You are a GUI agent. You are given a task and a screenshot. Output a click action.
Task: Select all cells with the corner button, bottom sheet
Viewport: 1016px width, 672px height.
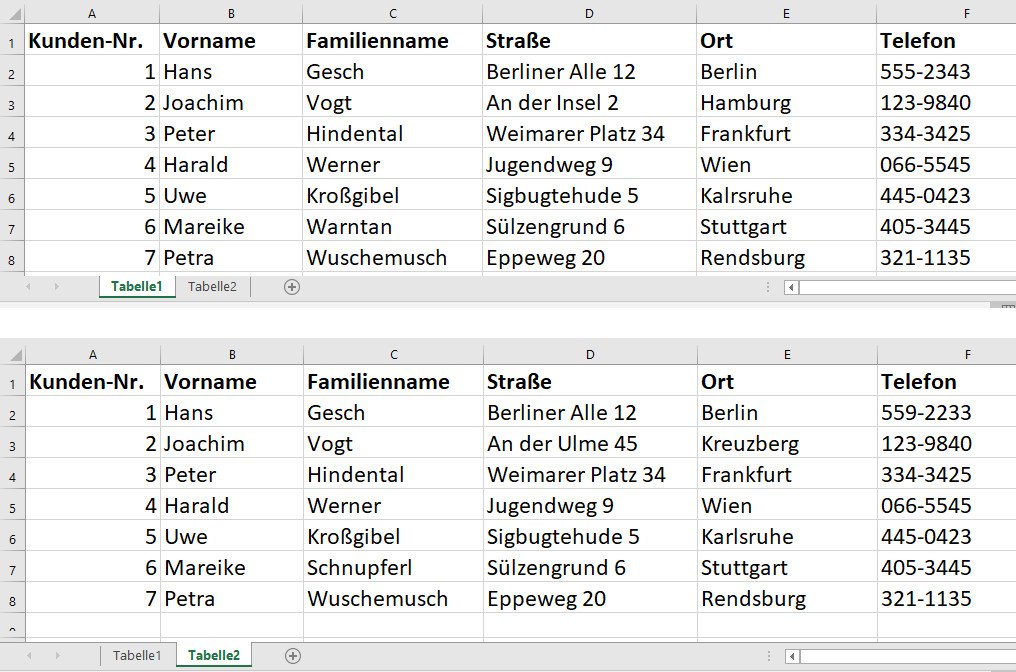(x=12, y=354)
